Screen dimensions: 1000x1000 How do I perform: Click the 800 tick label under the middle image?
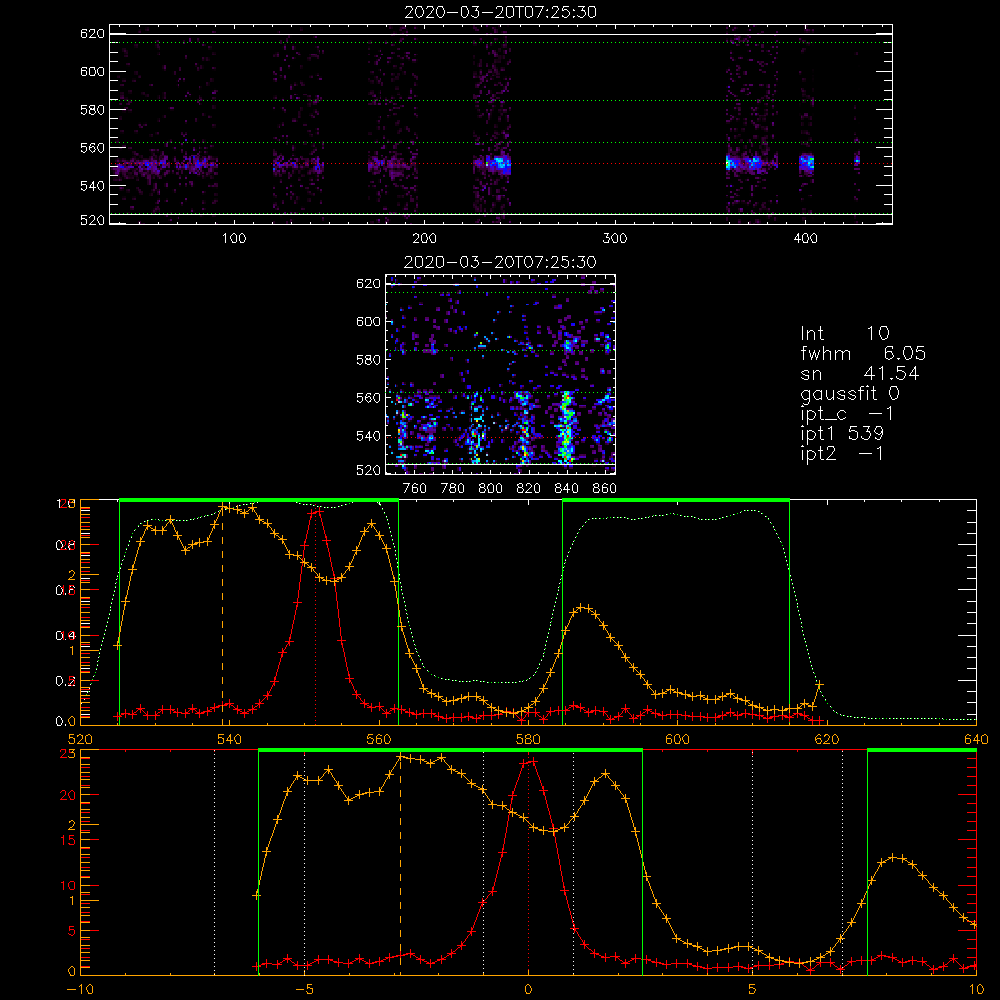click(x=490, y=489)
